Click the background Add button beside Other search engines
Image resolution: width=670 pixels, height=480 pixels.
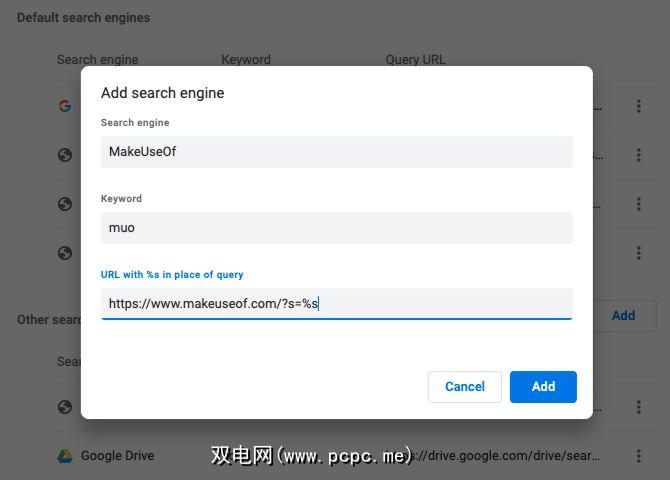pyautogui.click(x=623, y=315)
